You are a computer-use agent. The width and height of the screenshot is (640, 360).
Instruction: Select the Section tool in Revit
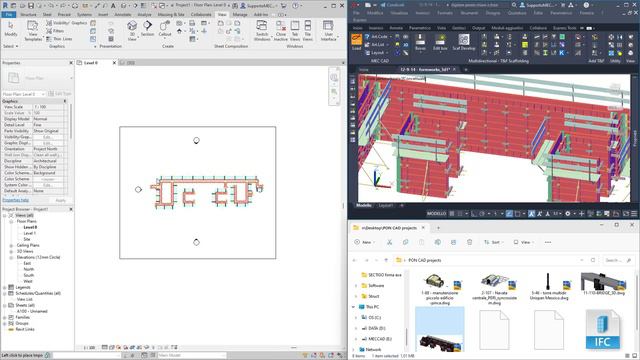point(147,29)
